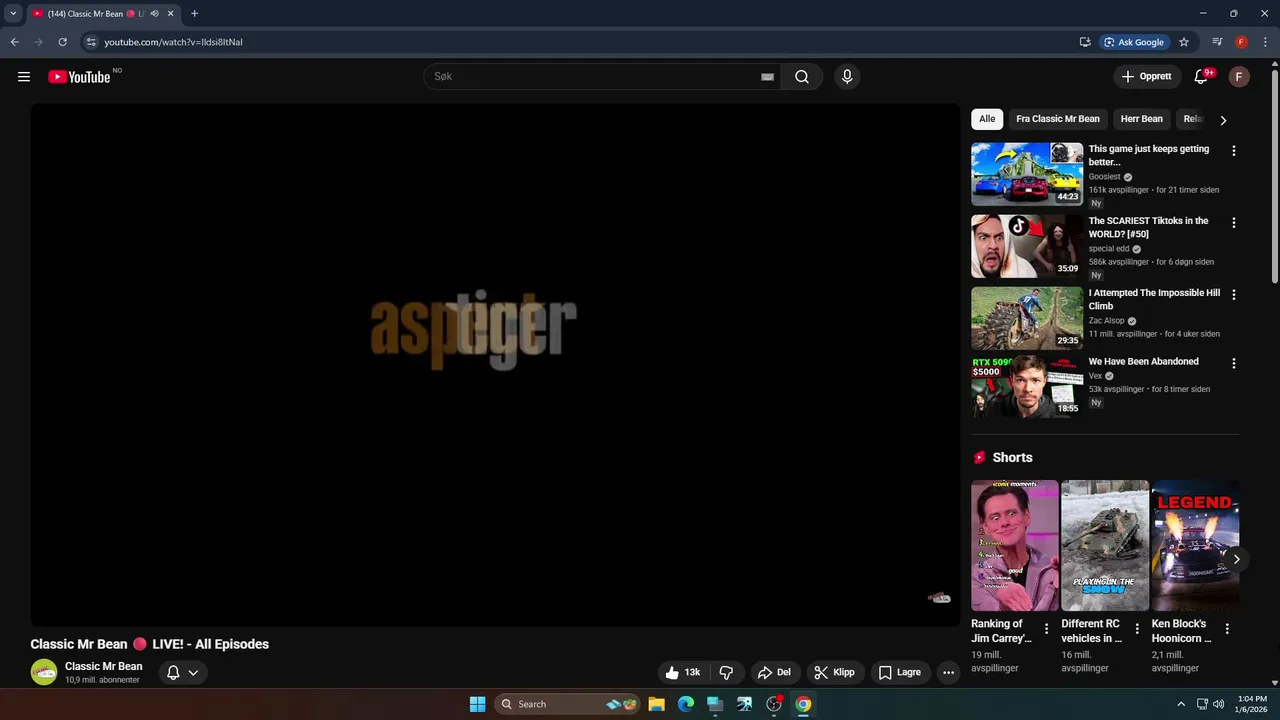Open a new Chrome tab
The width and height of the screenshot is (1280, 720).
tap(194, 14)
